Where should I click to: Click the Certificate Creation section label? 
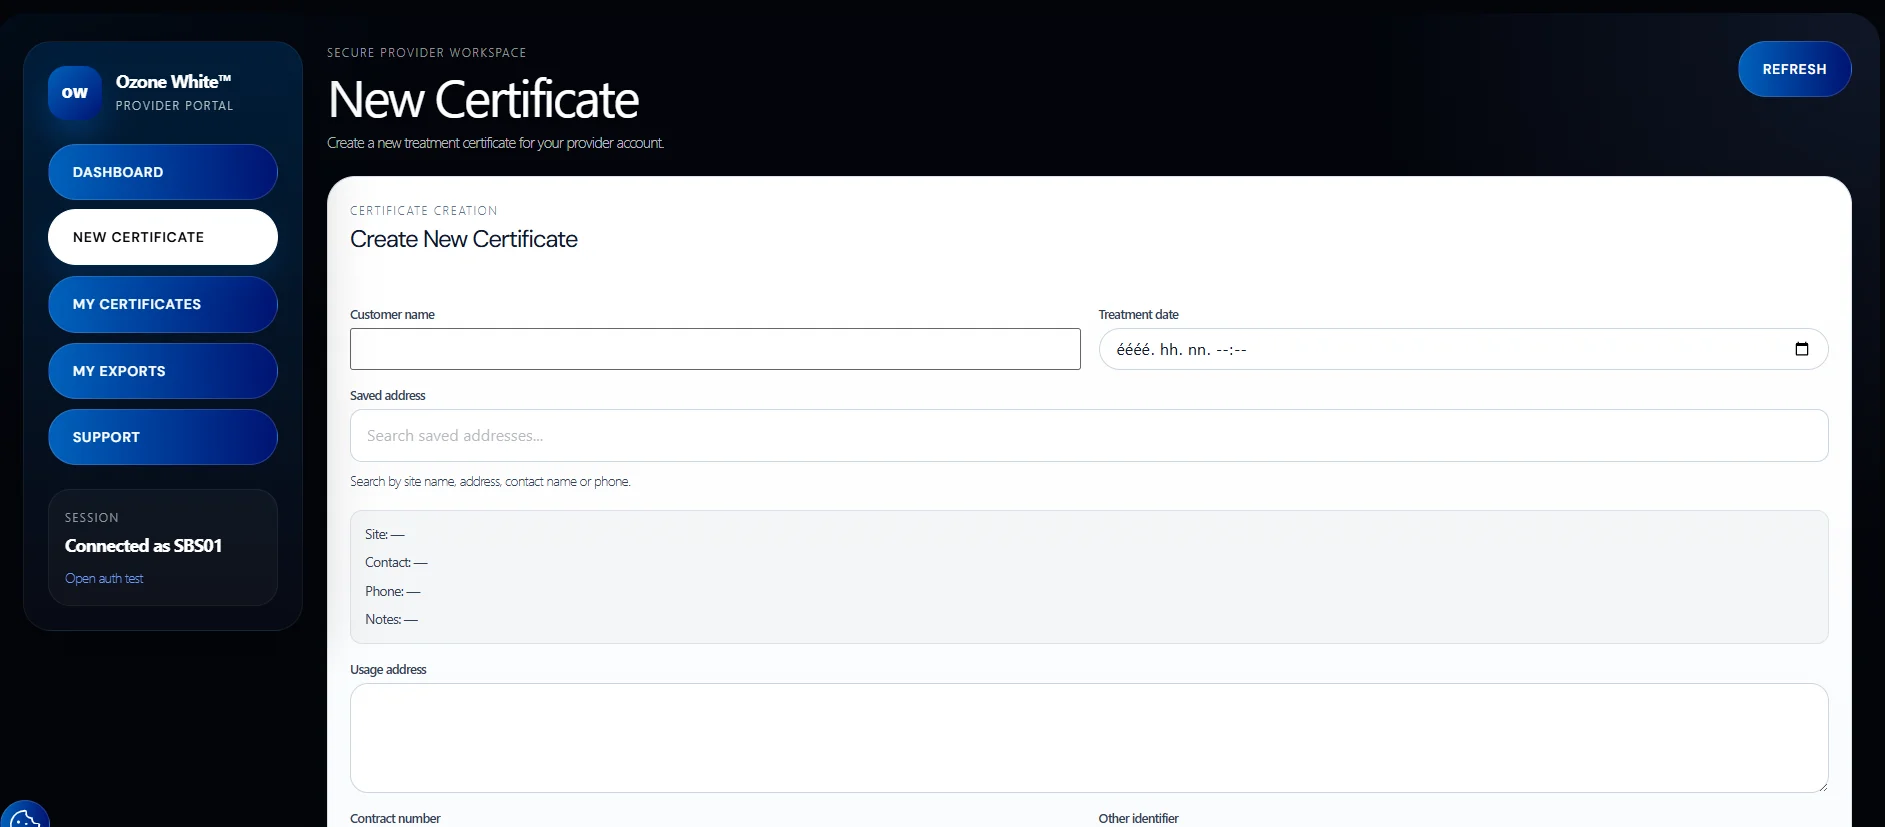423,210
